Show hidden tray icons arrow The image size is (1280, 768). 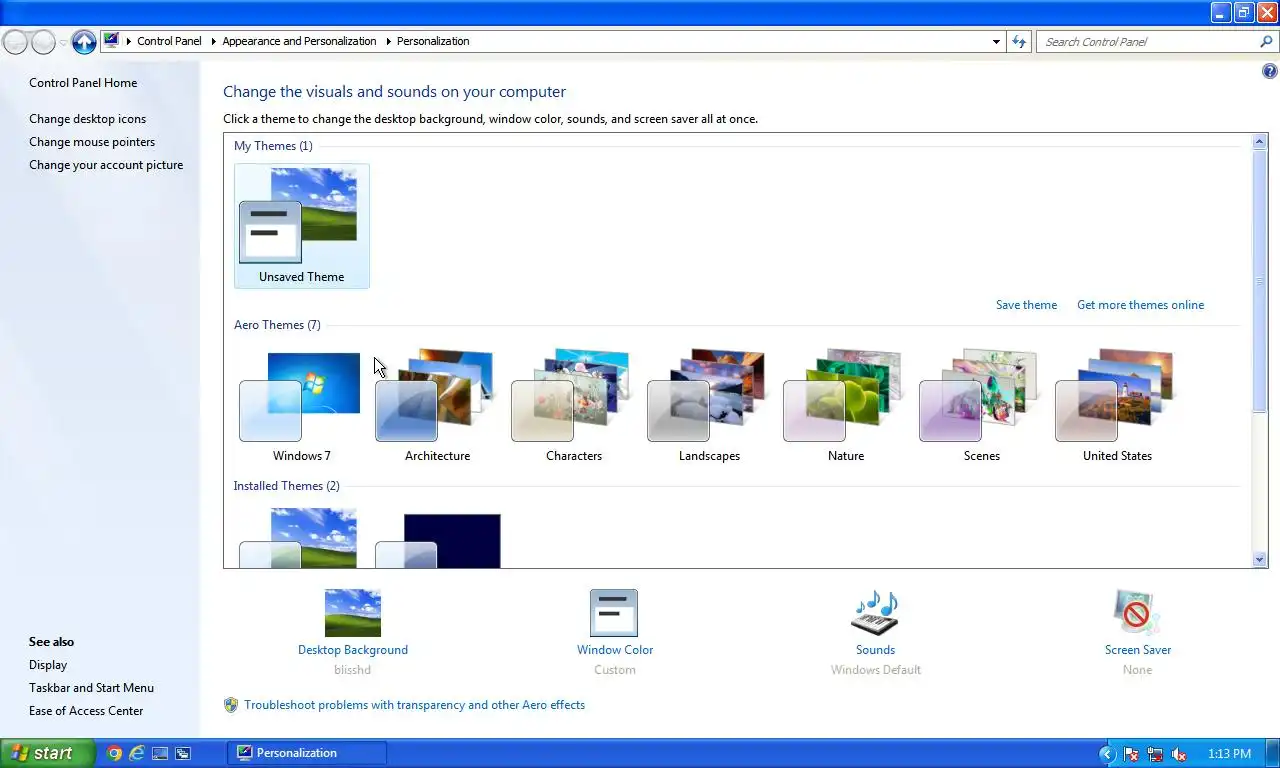[1107, 754]
